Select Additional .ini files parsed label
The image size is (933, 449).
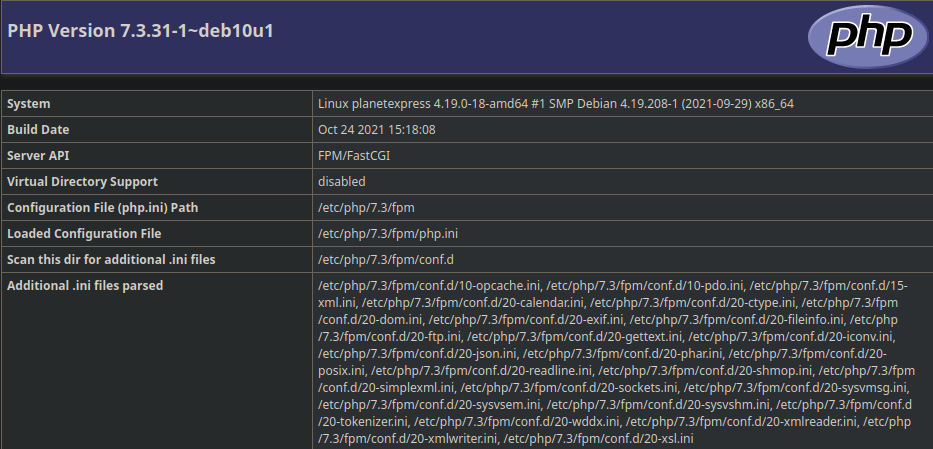[x=85, y=286]
